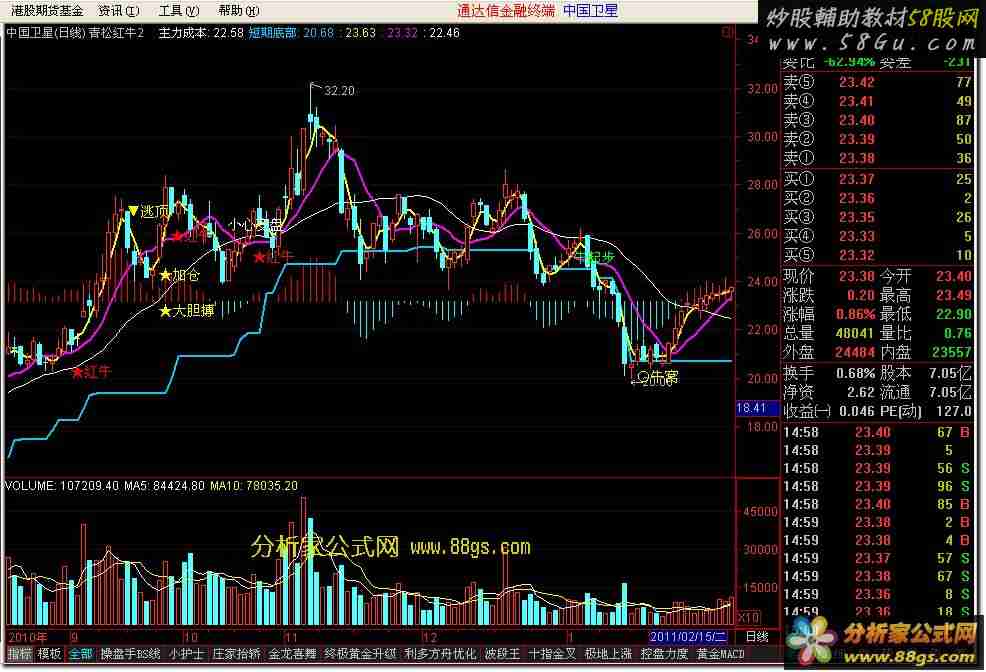The height and width of the screenshot is (672, 986).
Task: Click the 32.20 peak price label
Action: coord(340,91)
